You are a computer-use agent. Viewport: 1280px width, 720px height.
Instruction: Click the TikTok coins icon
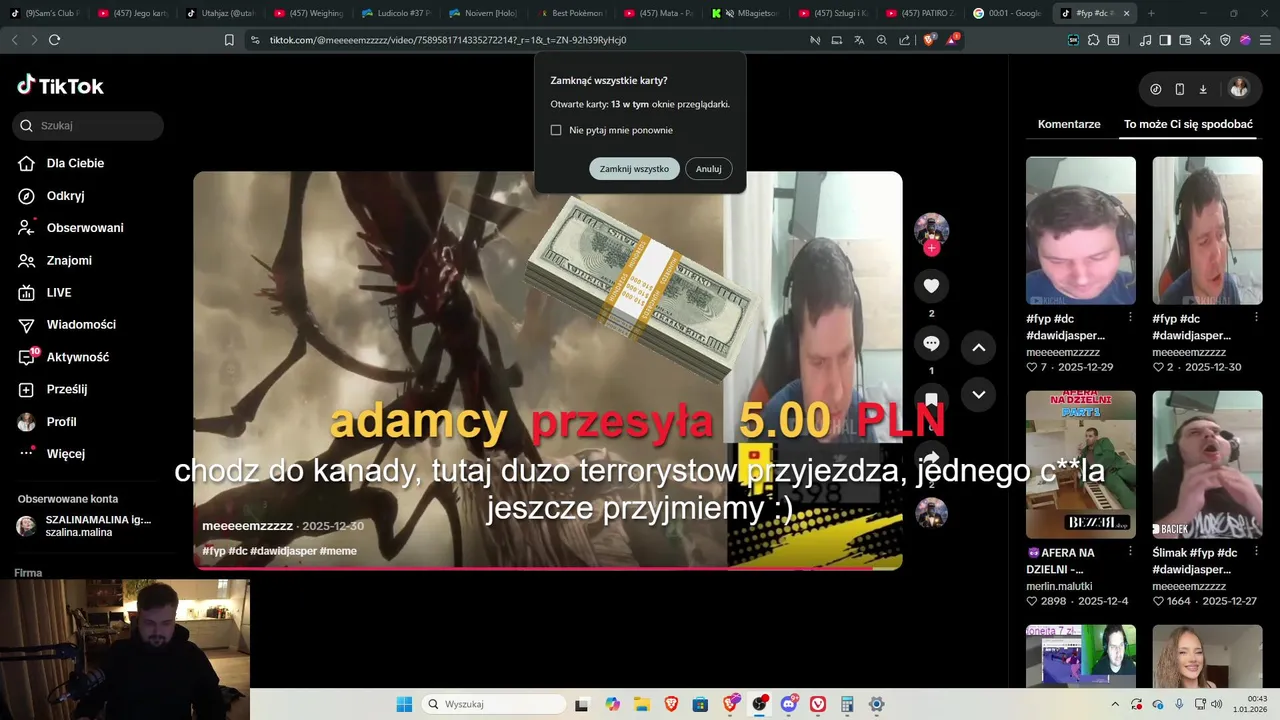(x=1156, y=89)
